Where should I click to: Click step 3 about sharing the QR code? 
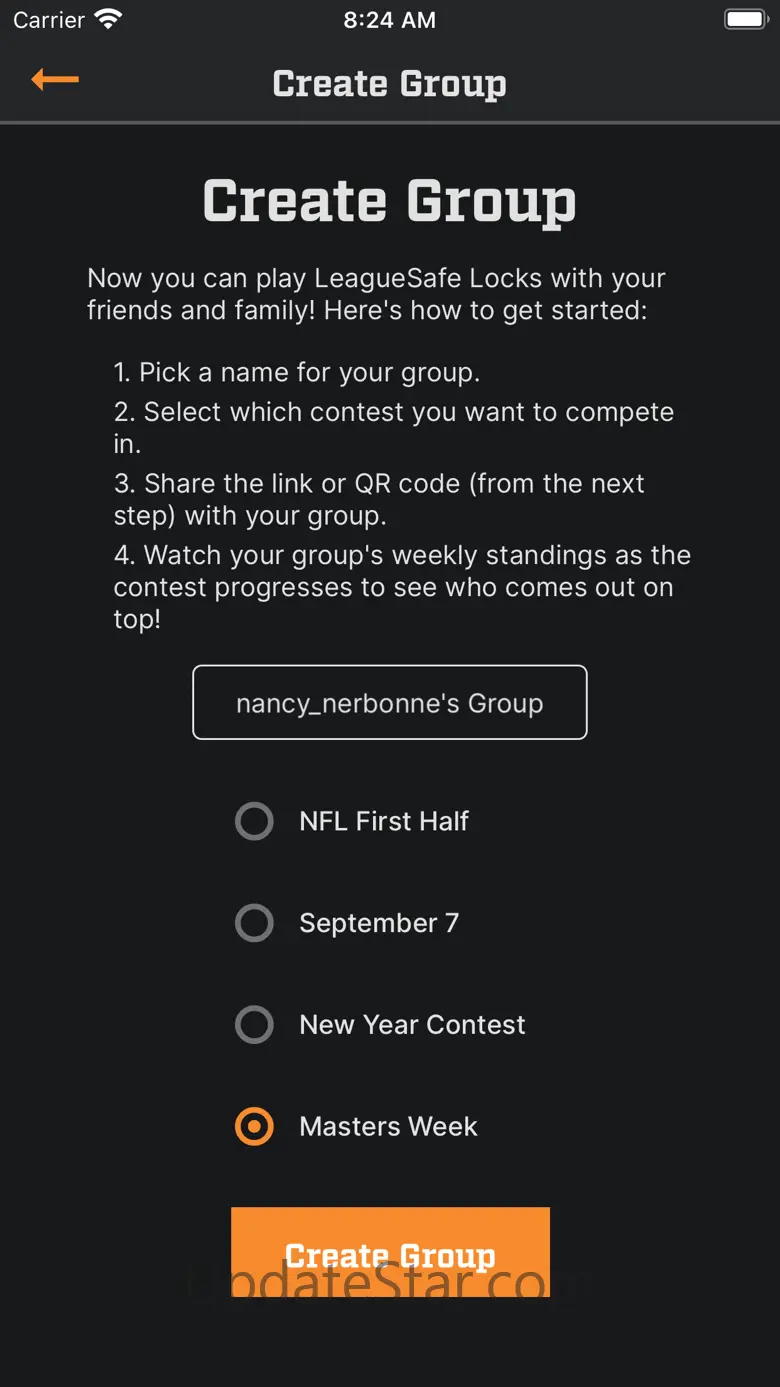380,499
